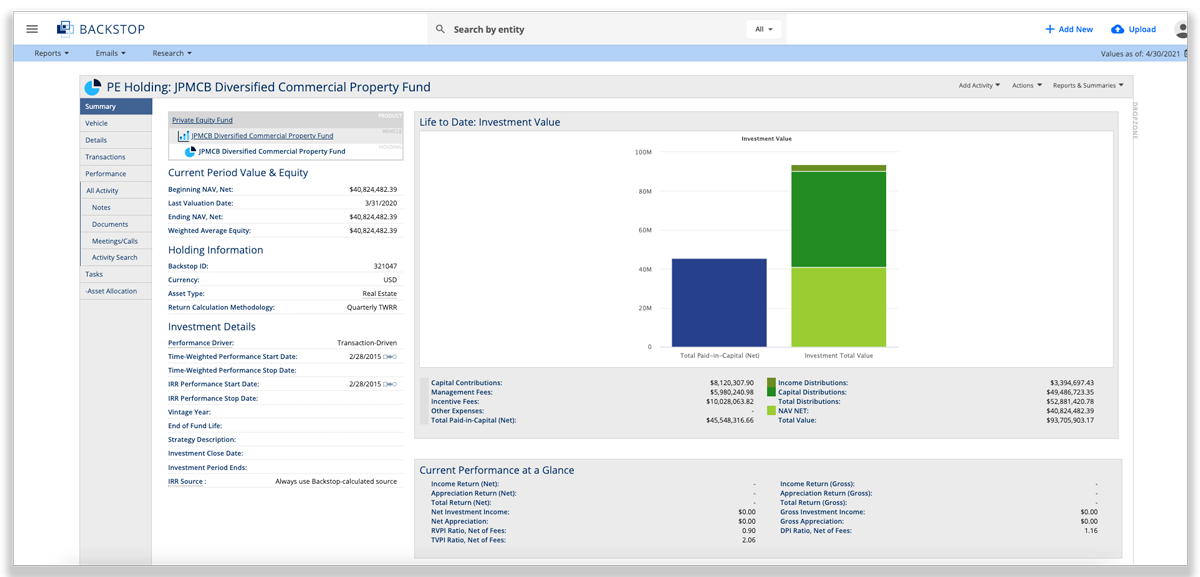The image size is (1200, 577).
Task: Click the Transaction-Driven value
Action: point(367,343)
